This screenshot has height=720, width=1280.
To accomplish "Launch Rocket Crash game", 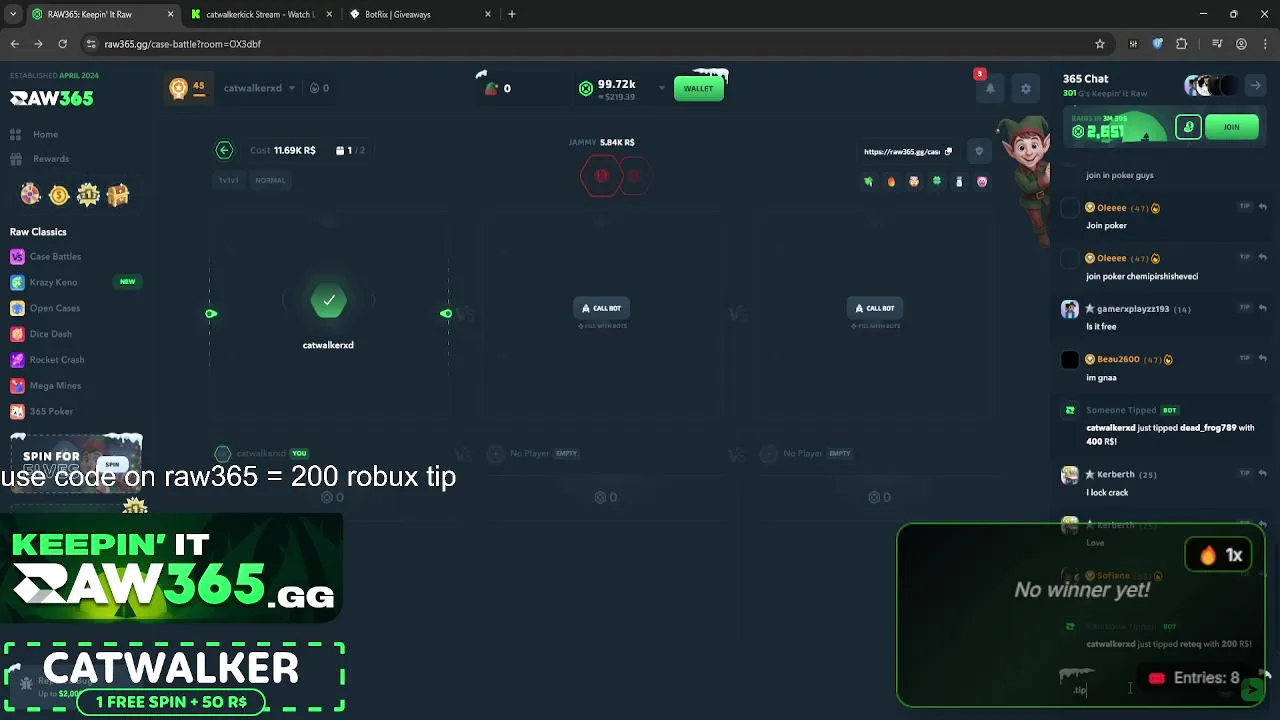I will (x=47, y=360).
